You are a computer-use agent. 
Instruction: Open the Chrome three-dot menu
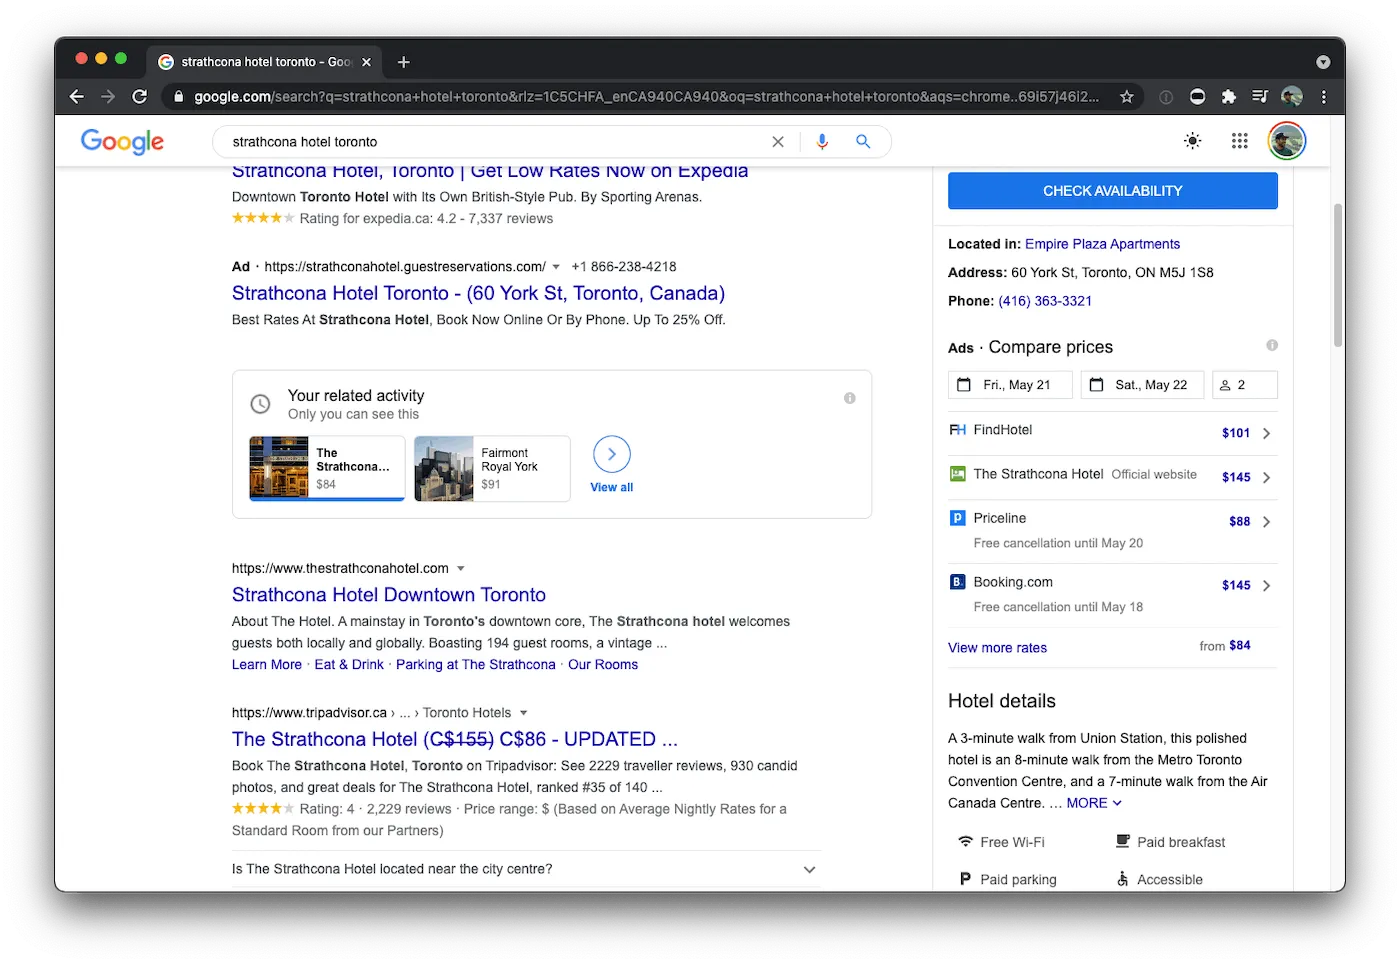tap(1324, 97)
